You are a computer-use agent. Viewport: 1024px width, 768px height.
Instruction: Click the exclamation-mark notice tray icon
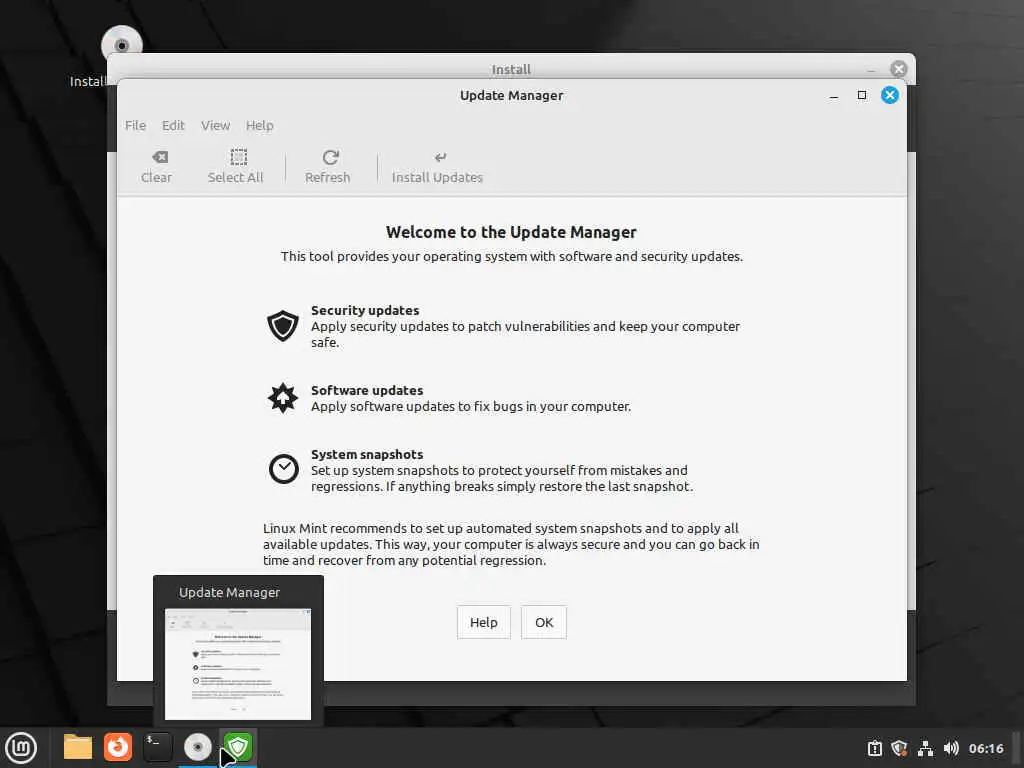[874, 748]
